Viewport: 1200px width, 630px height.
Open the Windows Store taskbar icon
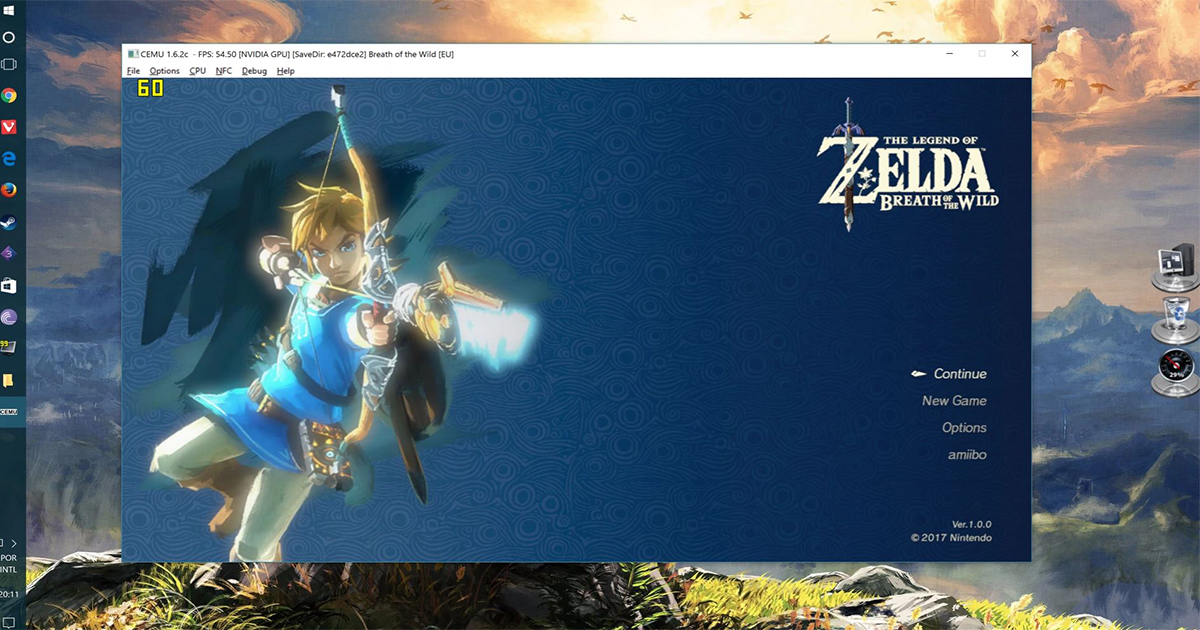point(9,286)
